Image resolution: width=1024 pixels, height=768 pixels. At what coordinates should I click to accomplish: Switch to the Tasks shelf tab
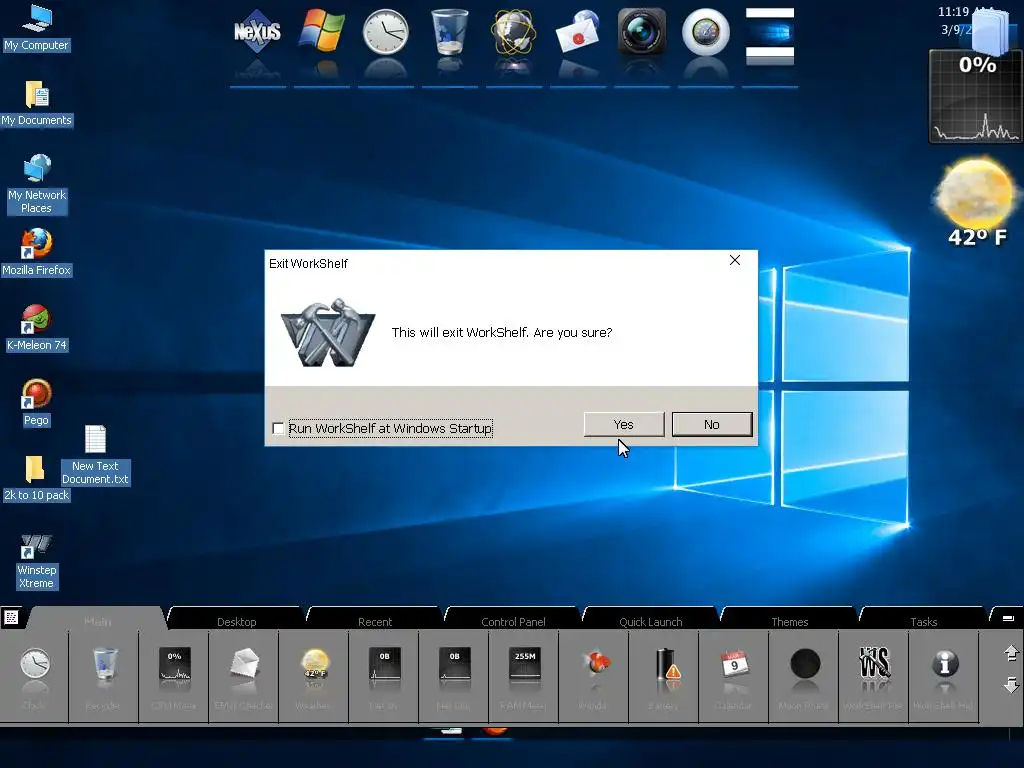point(923,621)
